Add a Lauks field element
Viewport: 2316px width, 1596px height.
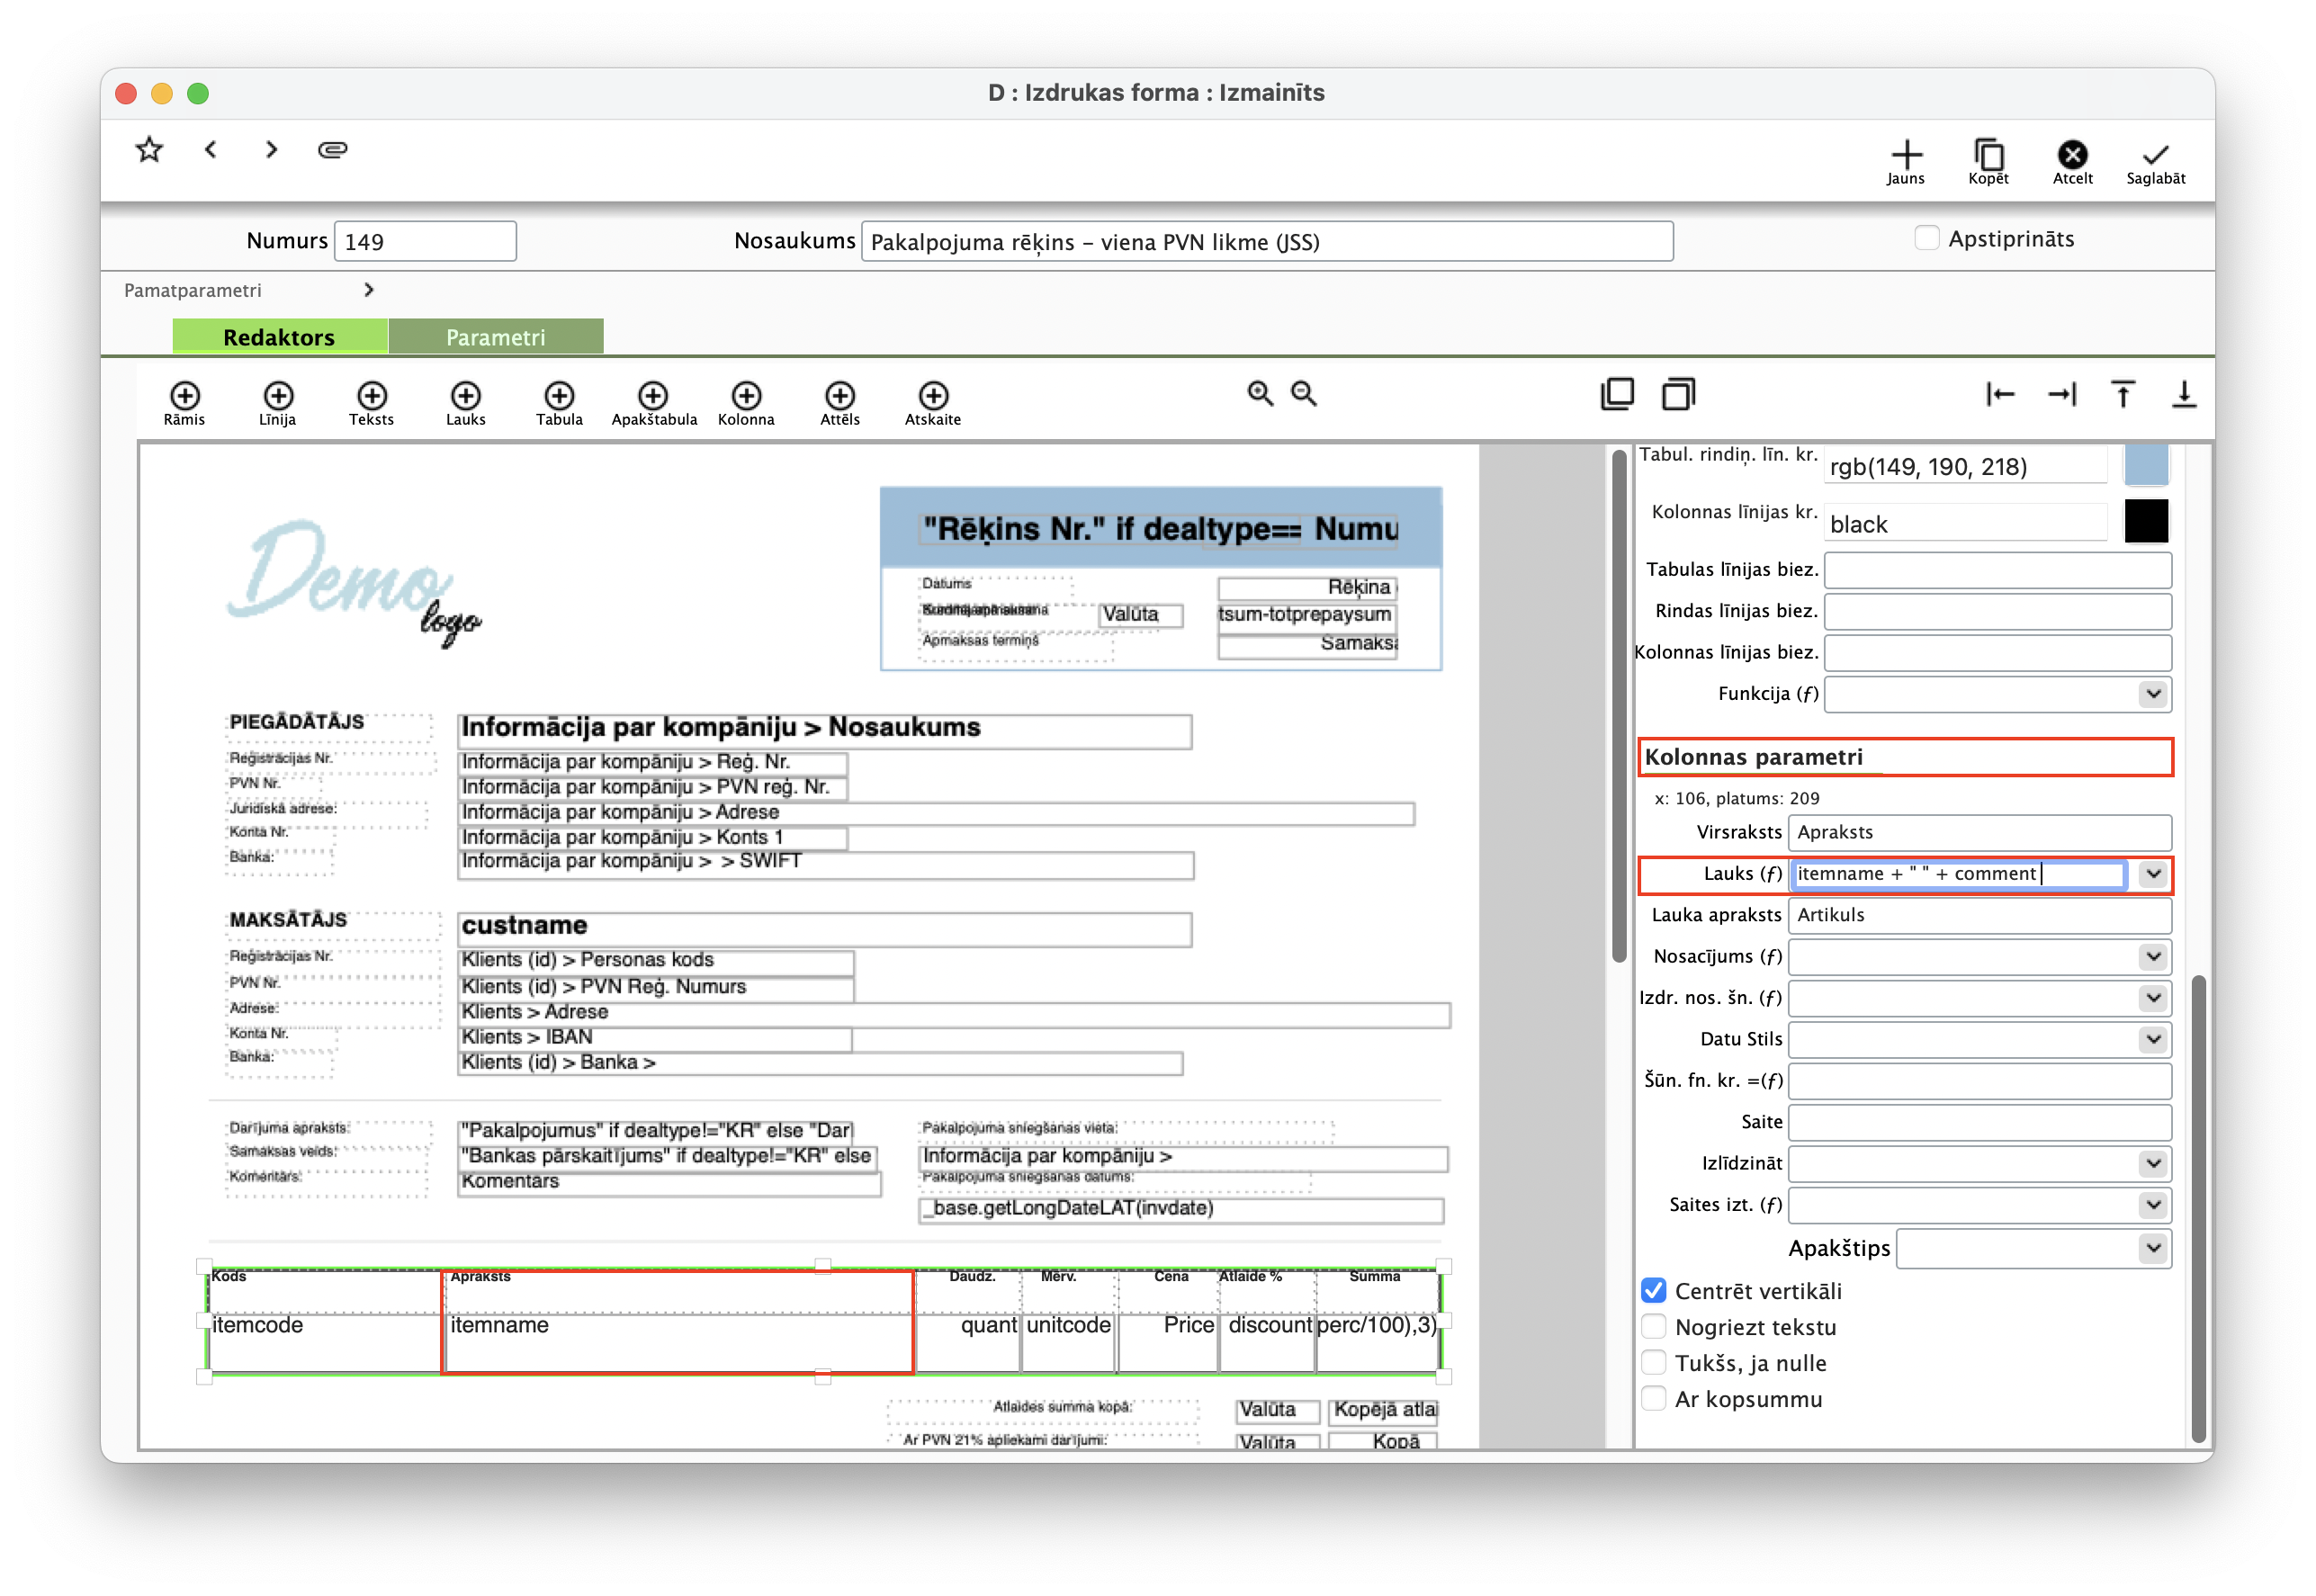[x=465, y=404]
